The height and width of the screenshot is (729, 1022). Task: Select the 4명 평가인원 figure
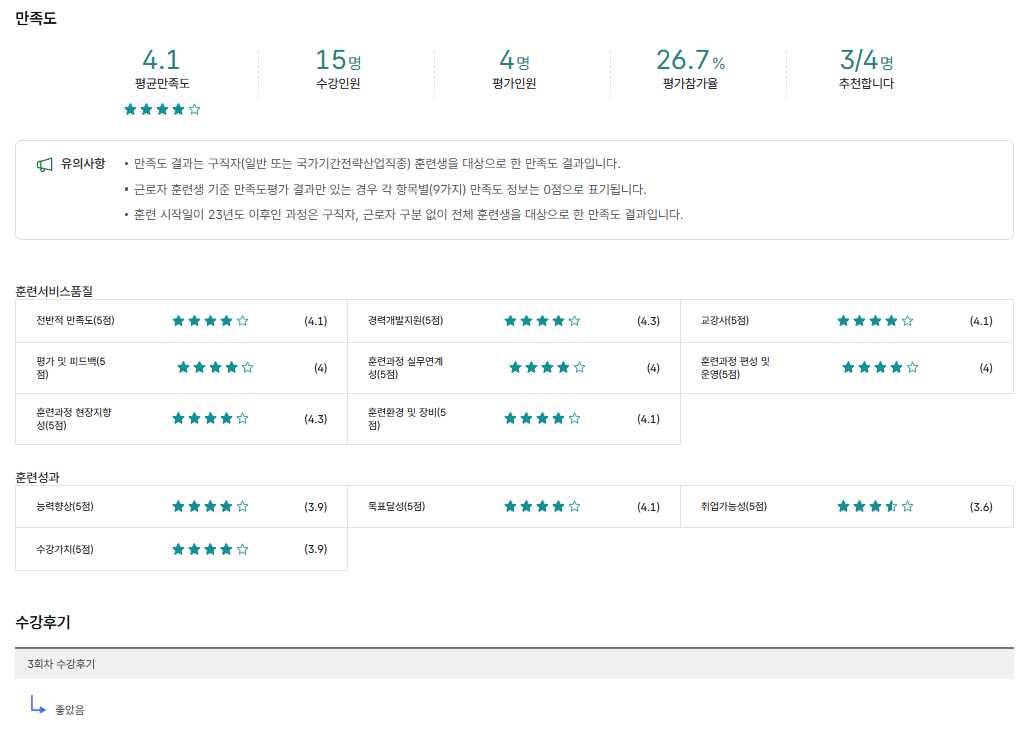click(x=514, y=60)
